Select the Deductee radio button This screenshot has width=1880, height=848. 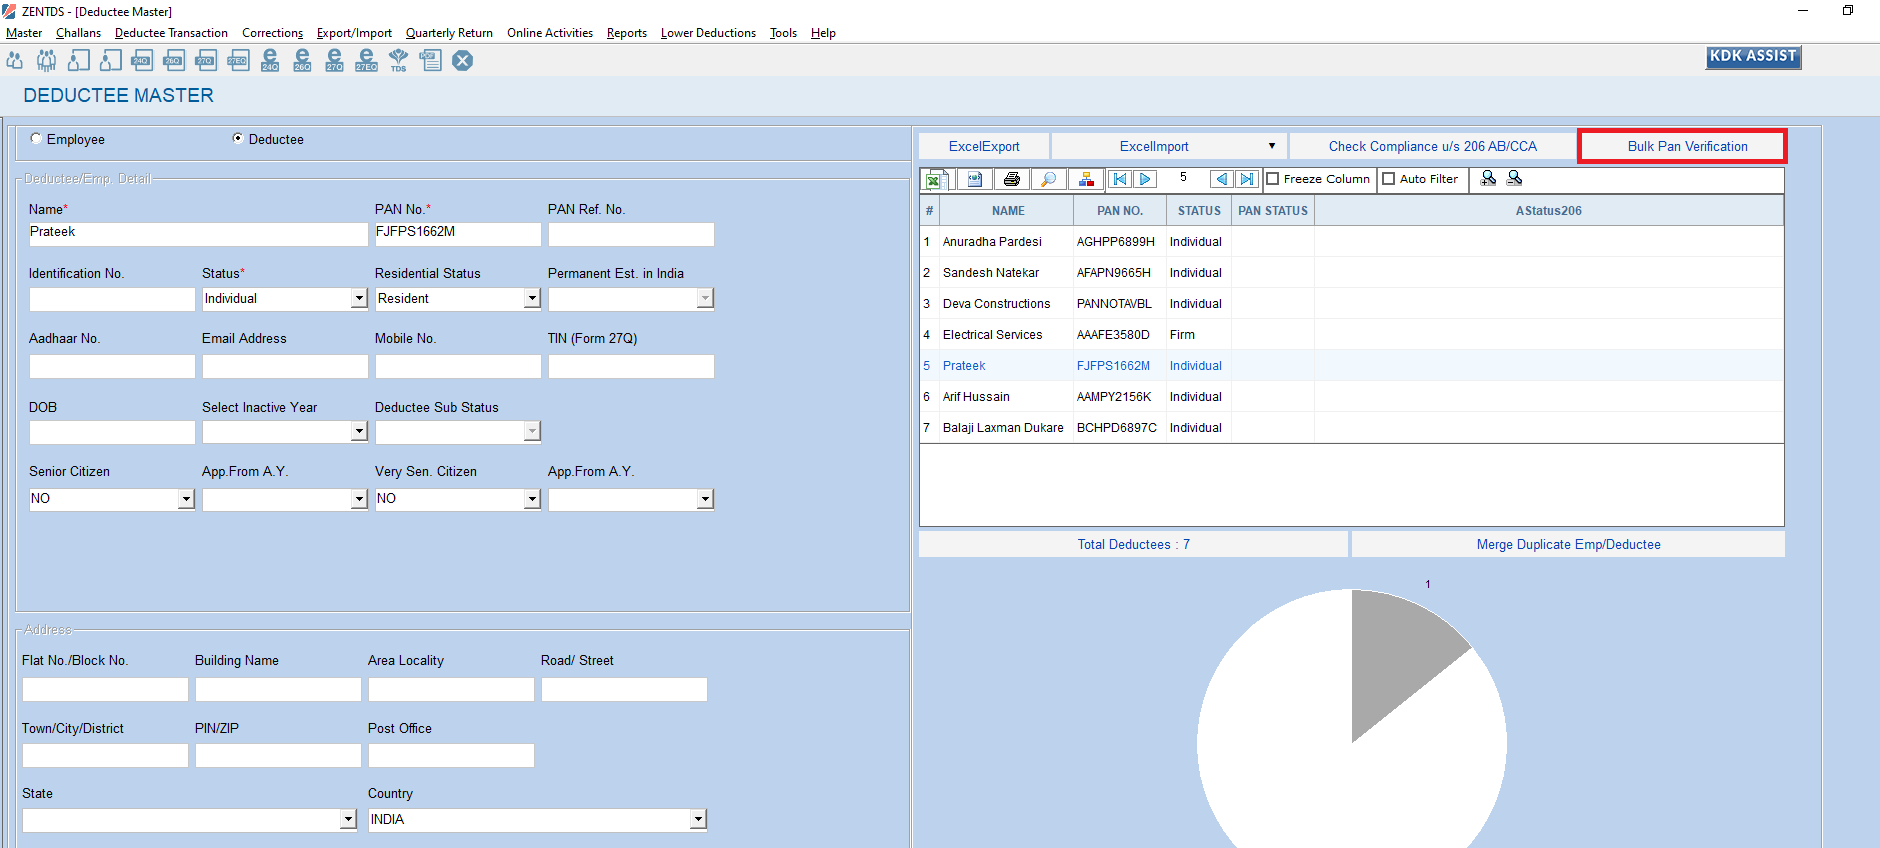[238, 139]
